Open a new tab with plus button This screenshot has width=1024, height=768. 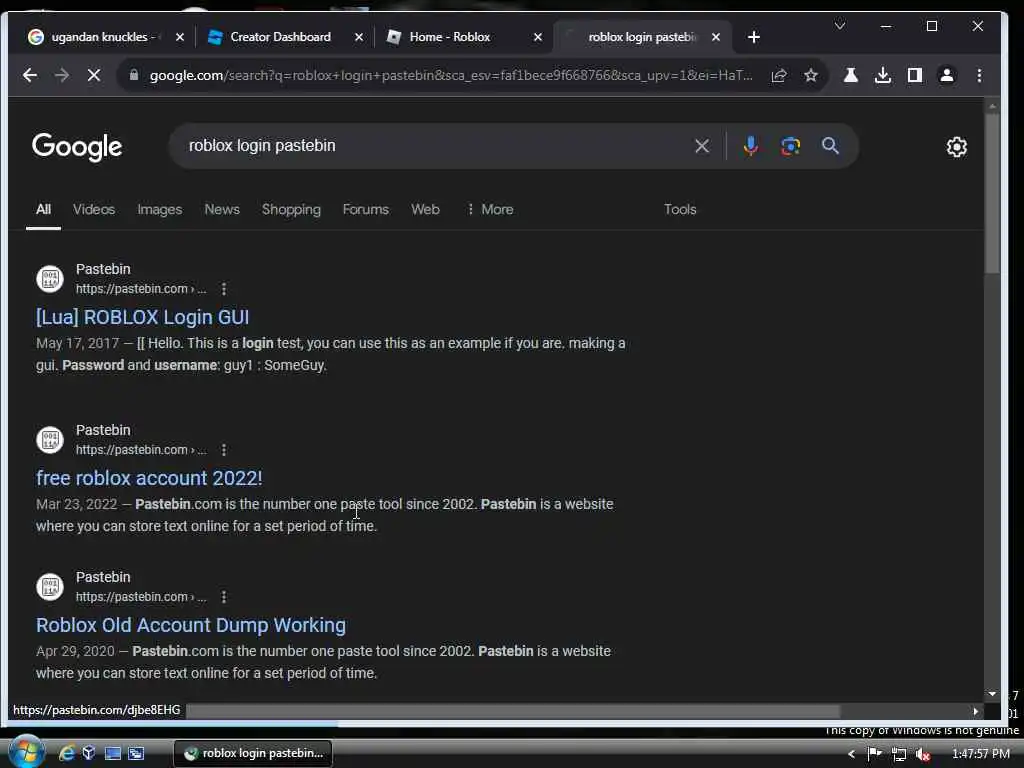click(x=754, y=37)
